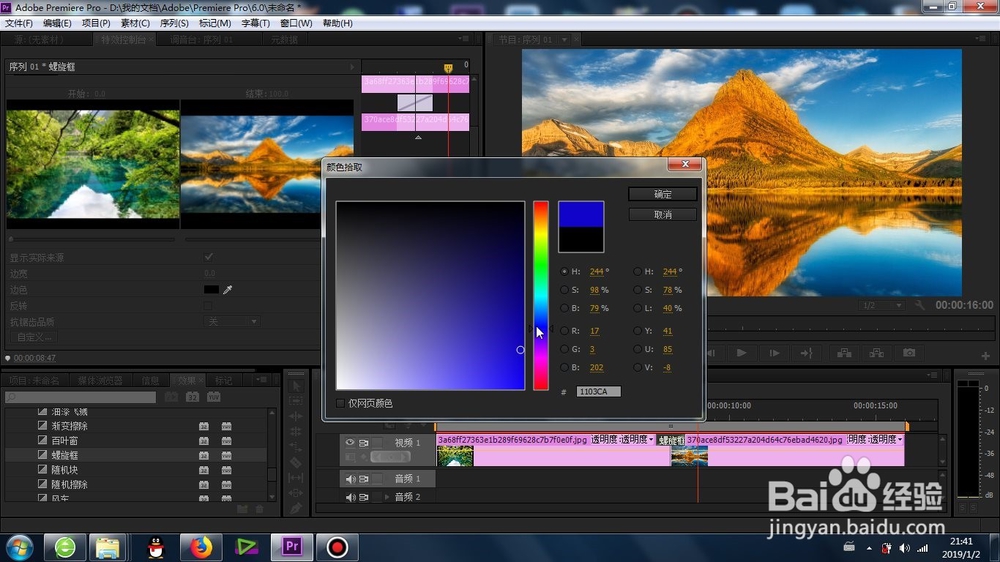Open the timeline panel flyout menu

[x=933, y=374]
